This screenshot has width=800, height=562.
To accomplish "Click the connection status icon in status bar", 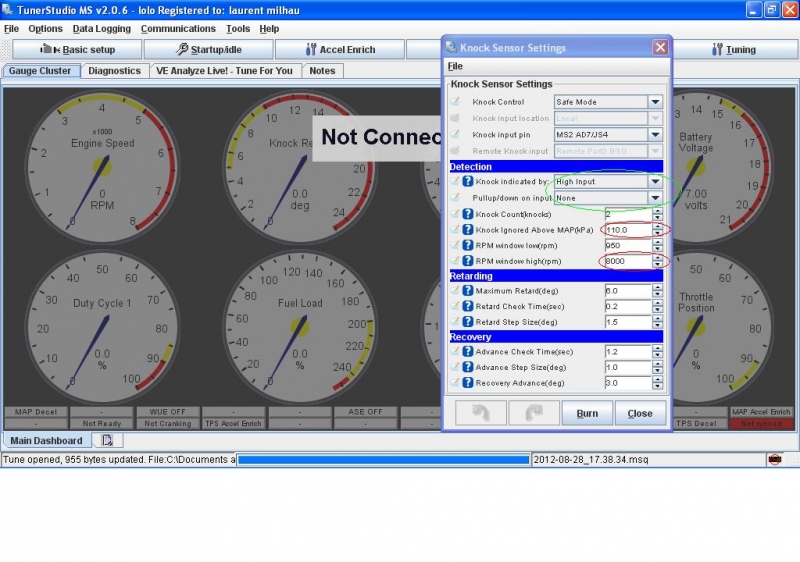I will (774, 459).
